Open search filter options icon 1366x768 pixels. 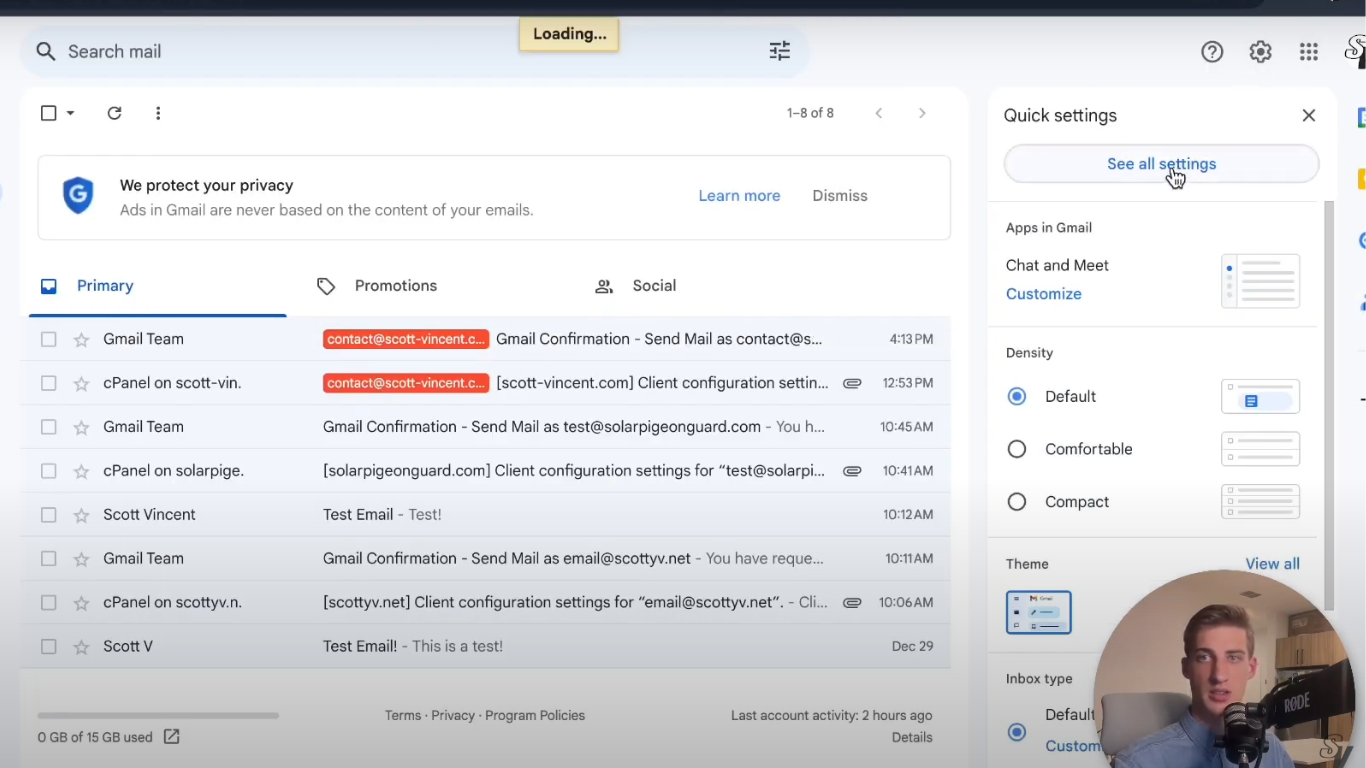point(780,51)
